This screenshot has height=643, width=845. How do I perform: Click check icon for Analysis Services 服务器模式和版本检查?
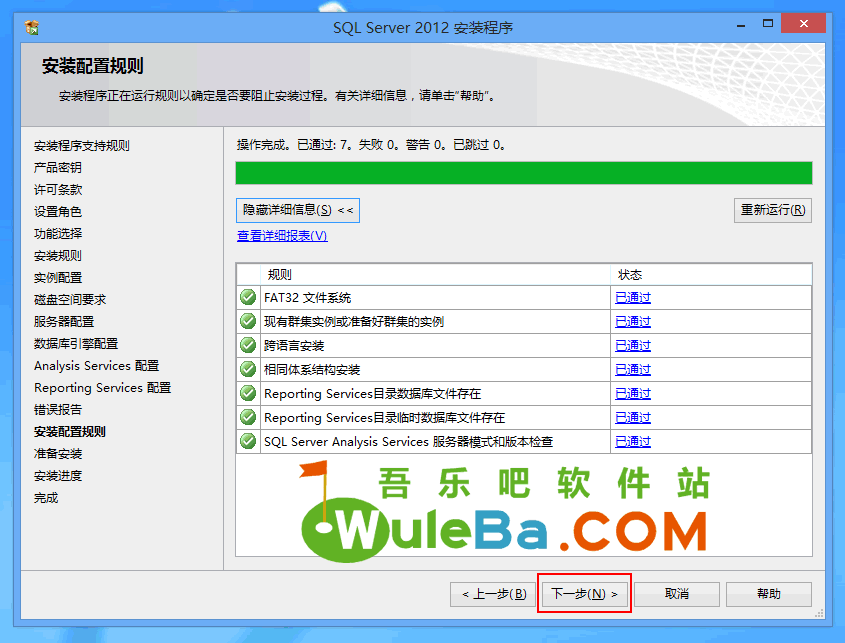click(x=248, y=441)
